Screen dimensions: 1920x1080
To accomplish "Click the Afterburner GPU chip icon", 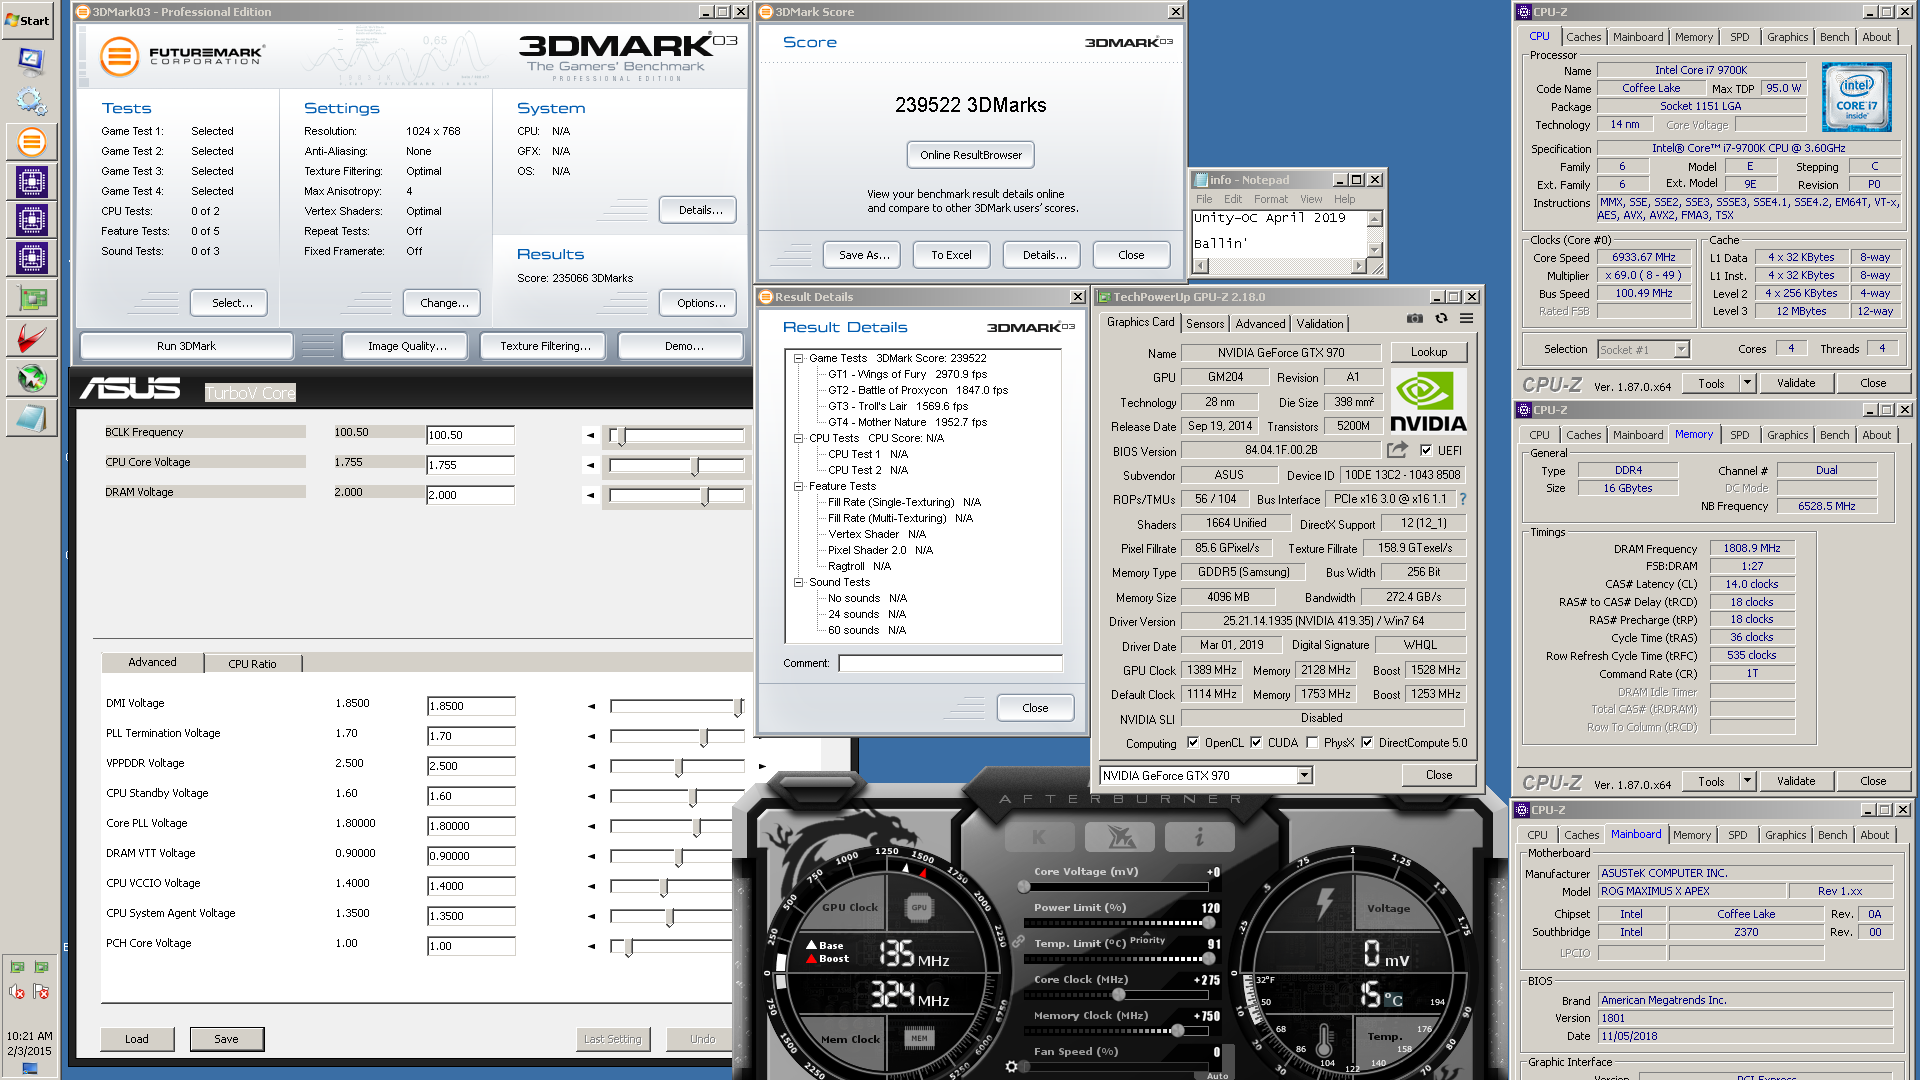I will 918,908.
